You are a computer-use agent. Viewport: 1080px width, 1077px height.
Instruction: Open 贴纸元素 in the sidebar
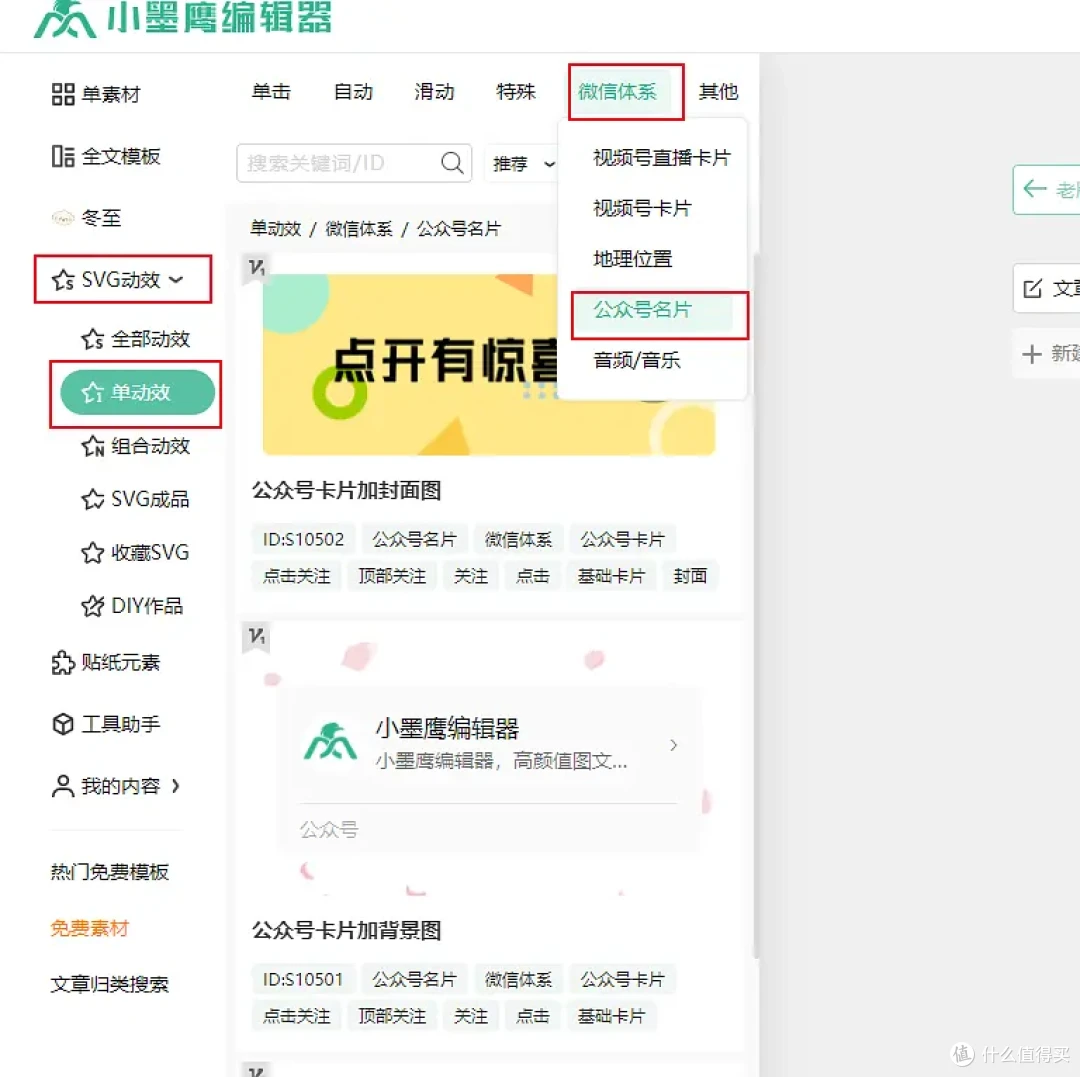pyautogui.click(x=105, y=662)
